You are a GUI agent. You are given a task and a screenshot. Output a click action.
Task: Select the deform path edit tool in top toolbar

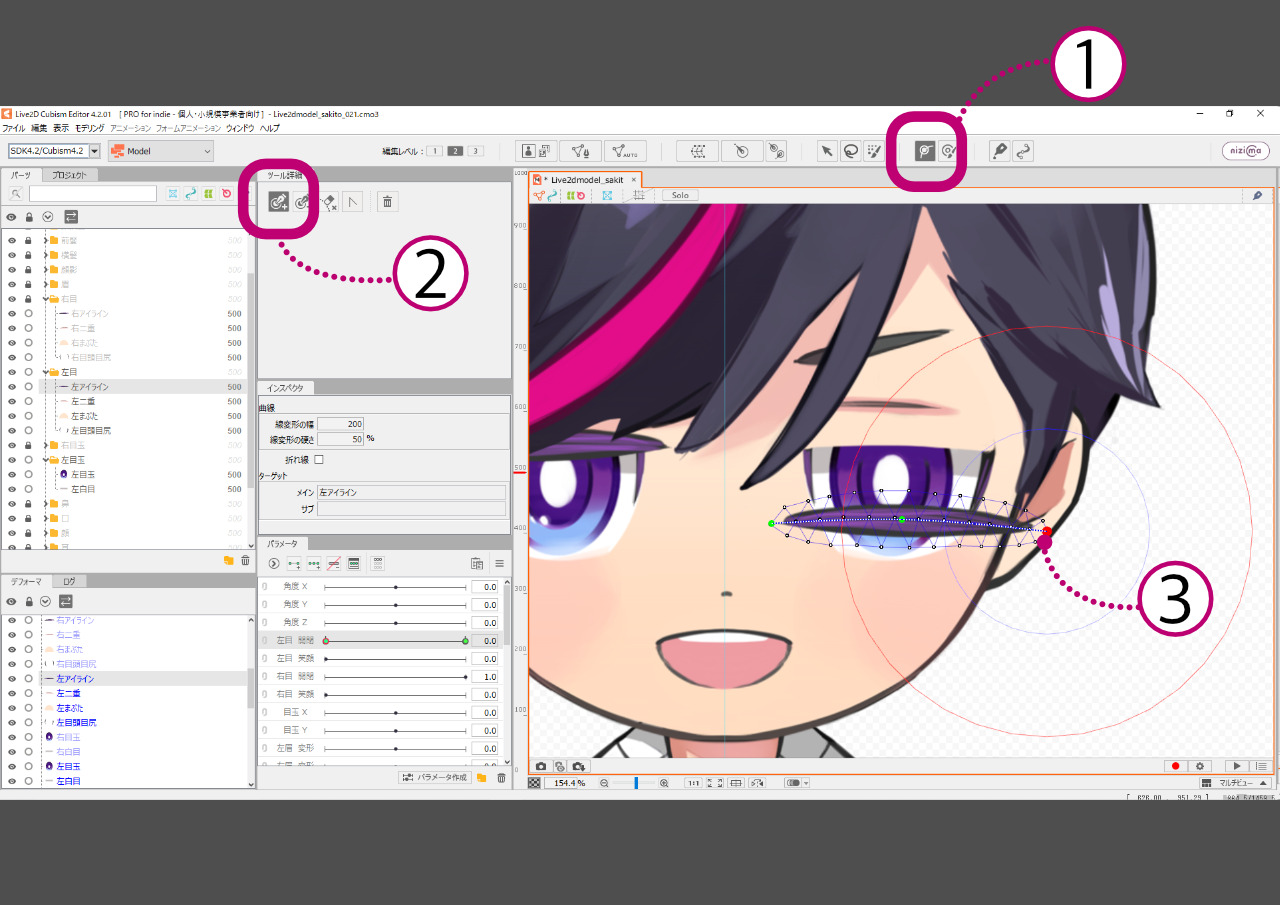[926, 151]
